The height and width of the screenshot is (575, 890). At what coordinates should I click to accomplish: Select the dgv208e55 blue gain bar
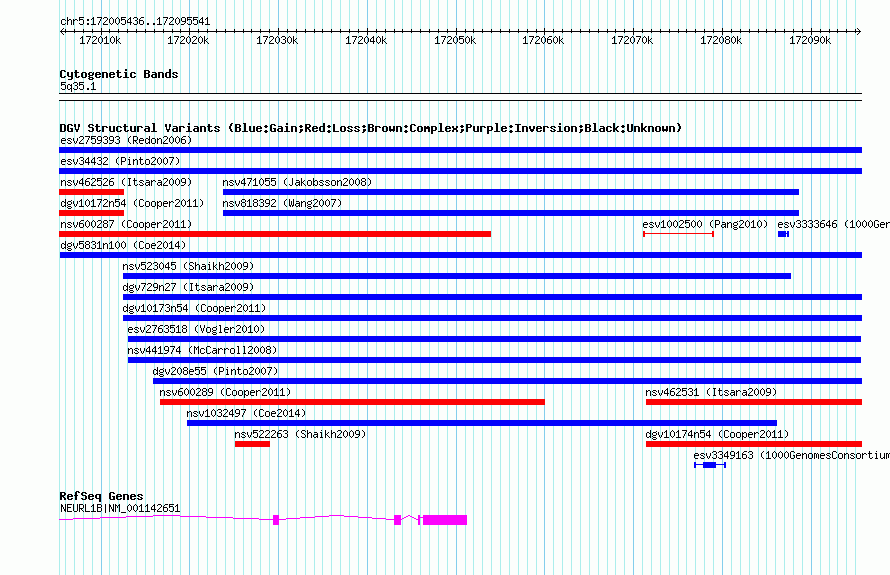tap(507, 381)
